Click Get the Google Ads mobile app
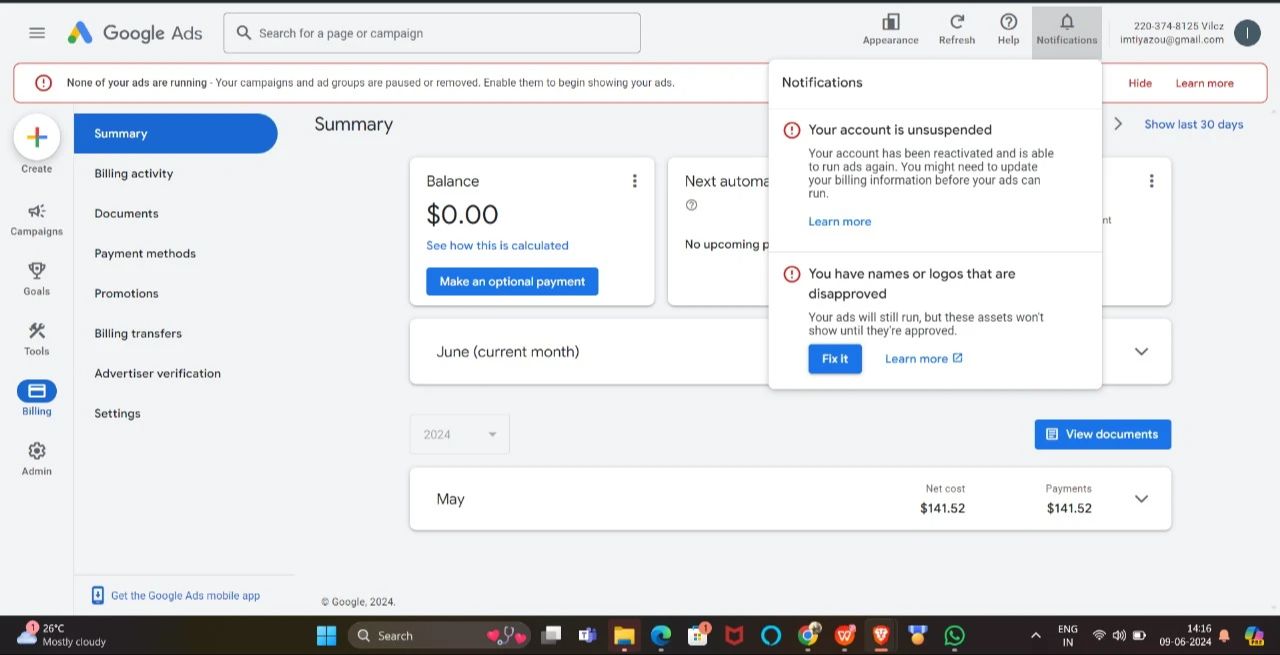This screenshot has height=655, width=1280. 185,595
